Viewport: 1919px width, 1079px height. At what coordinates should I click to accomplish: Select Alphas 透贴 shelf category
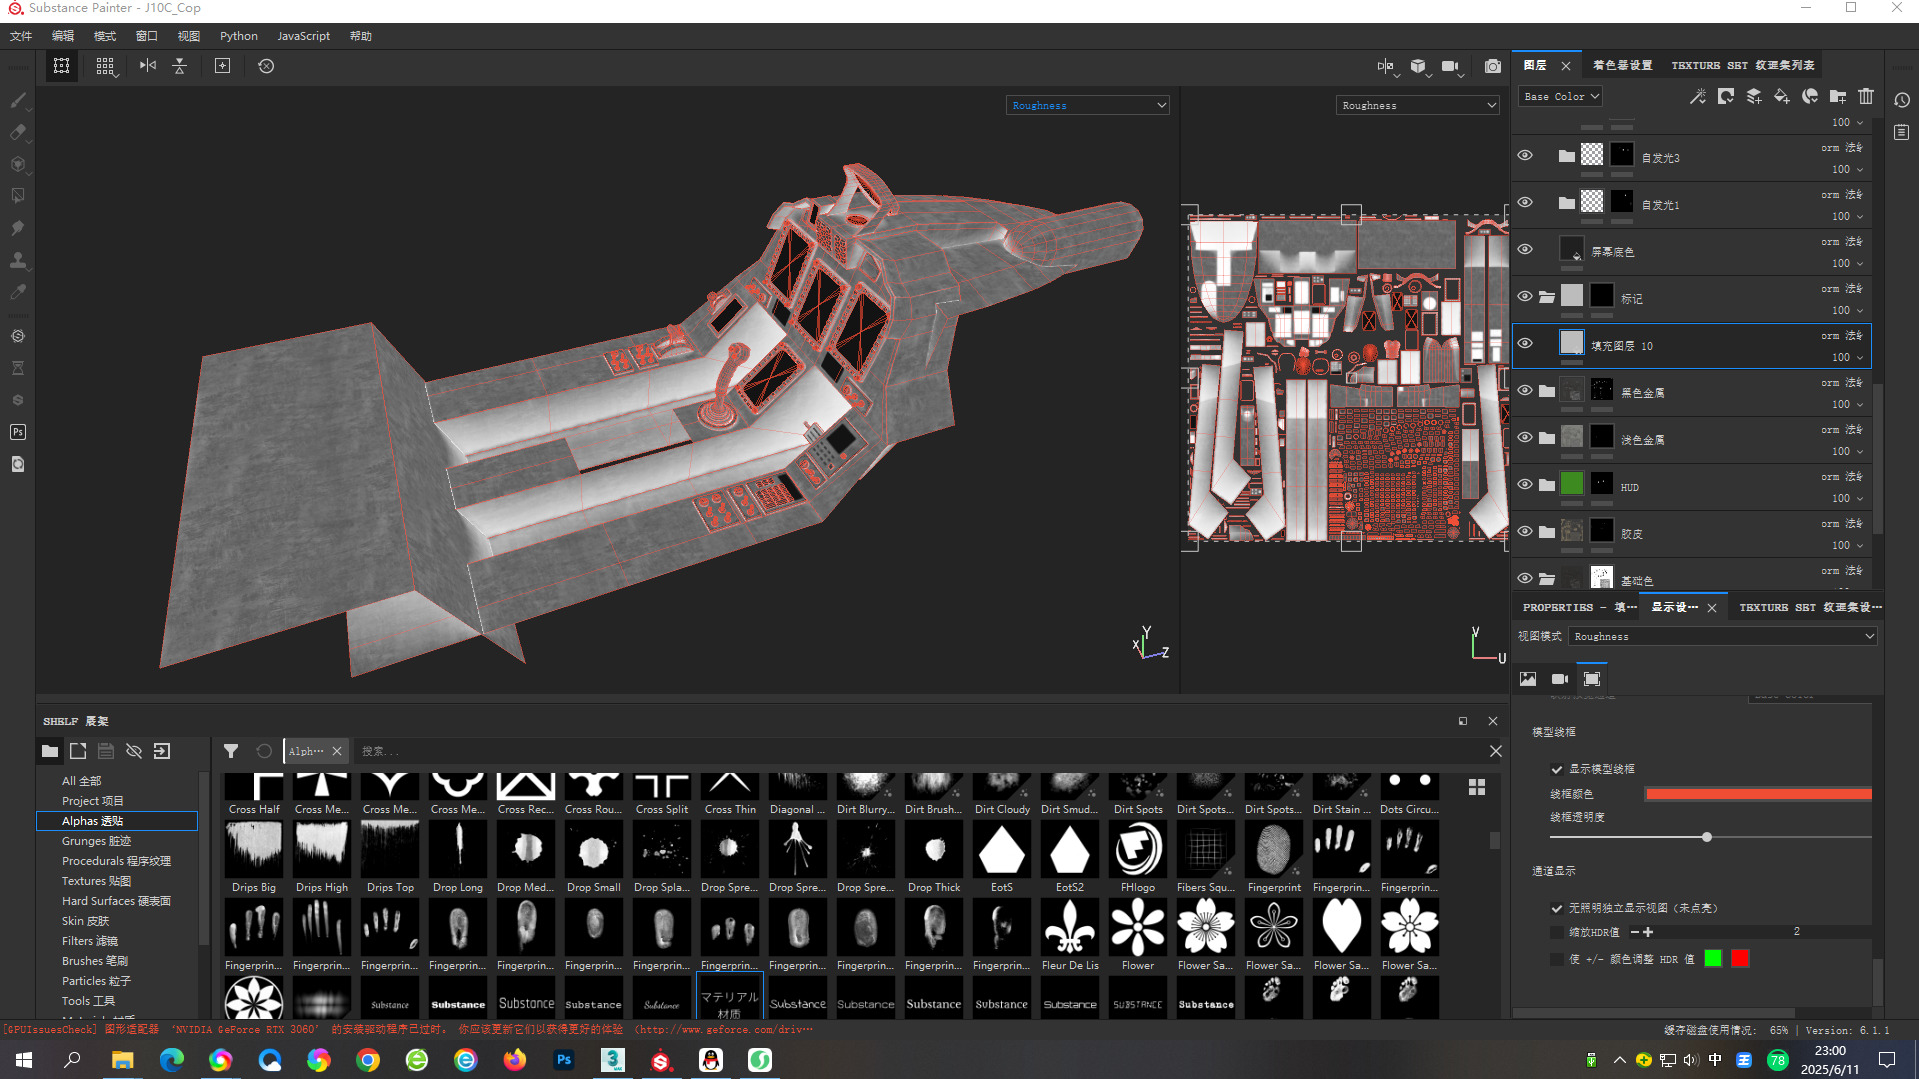(x=117, y=821)
